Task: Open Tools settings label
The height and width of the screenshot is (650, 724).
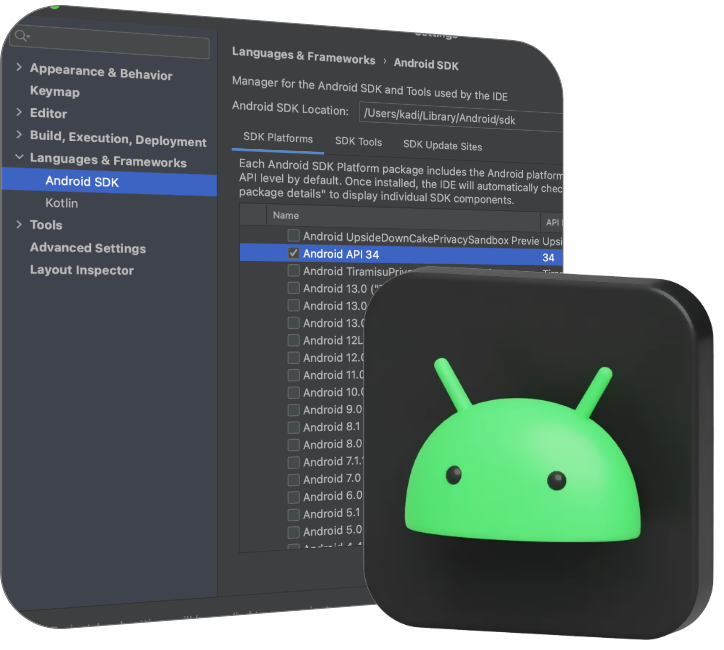Action: [x=46, y=225]
